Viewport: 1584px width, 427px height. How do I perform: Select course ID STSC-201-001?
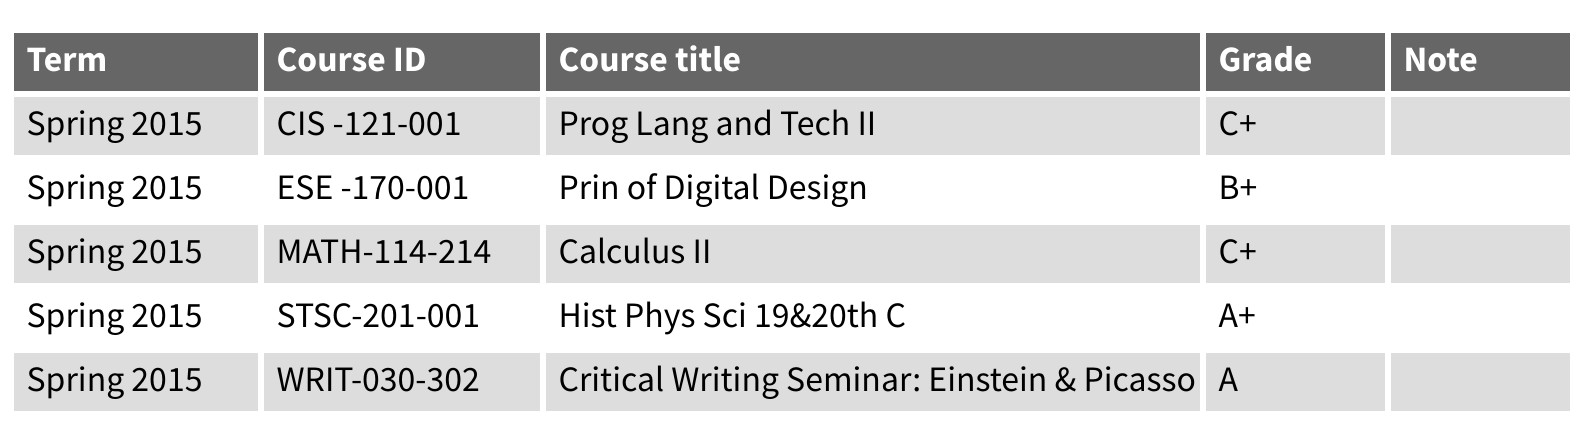(377, 316)
